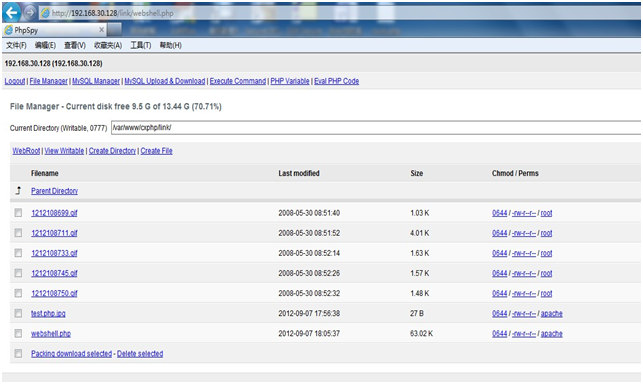Click the Filename column header
The image size is (643, 384).
point(45,173)
